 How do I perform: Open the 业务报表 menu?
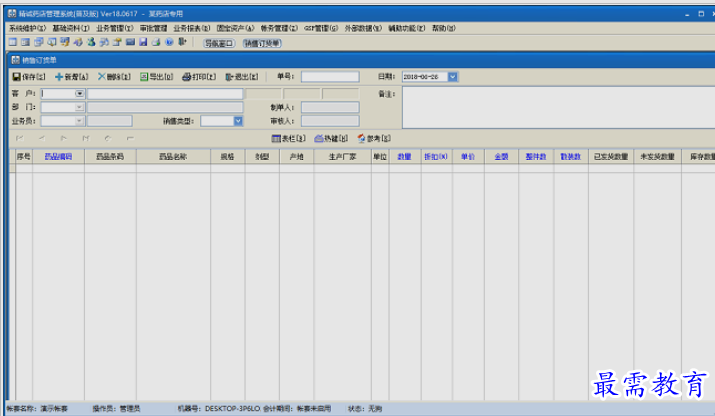point(192,28)
